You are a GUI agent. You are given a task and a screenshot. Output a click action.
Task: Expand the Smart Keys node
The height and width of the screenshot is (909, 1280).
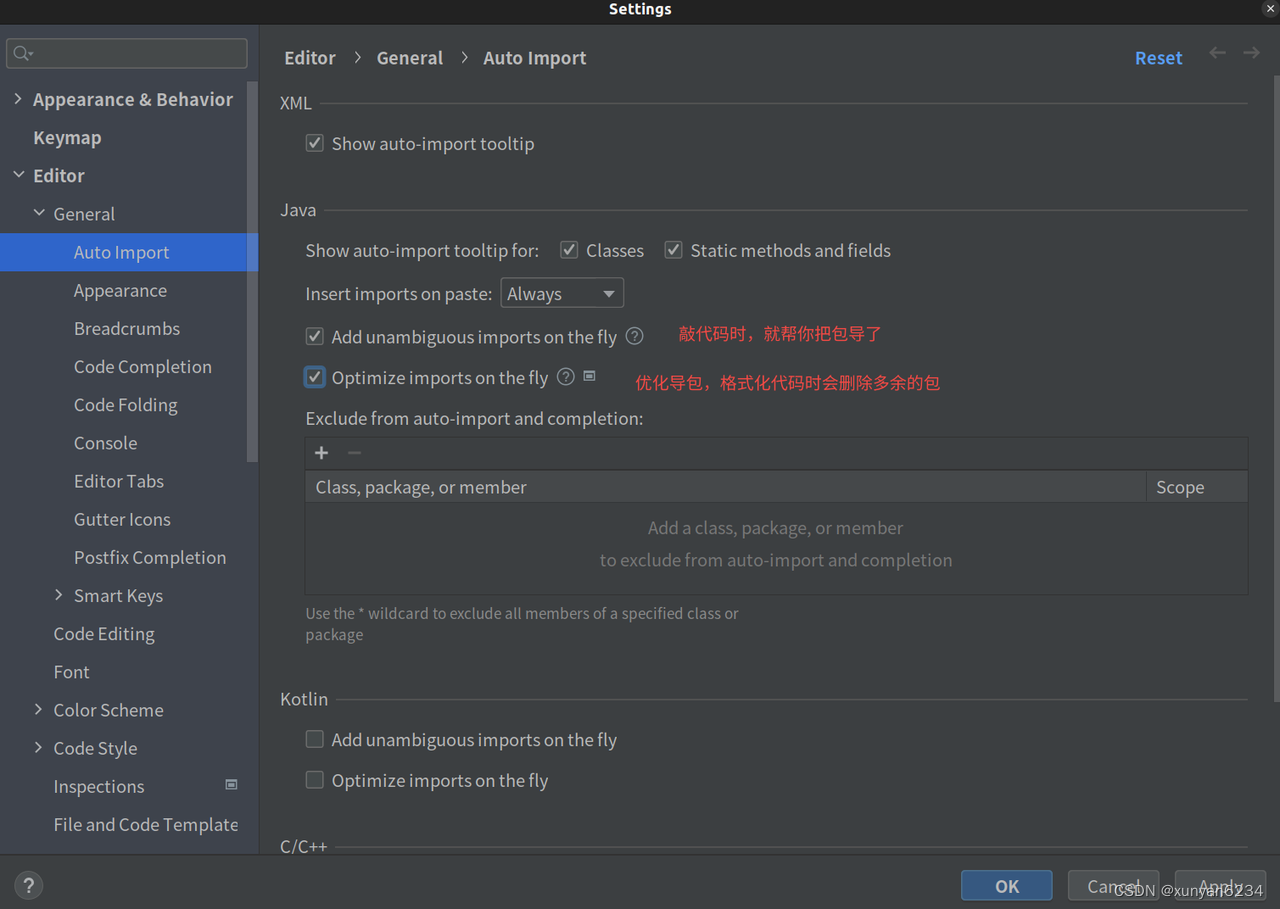59,595
